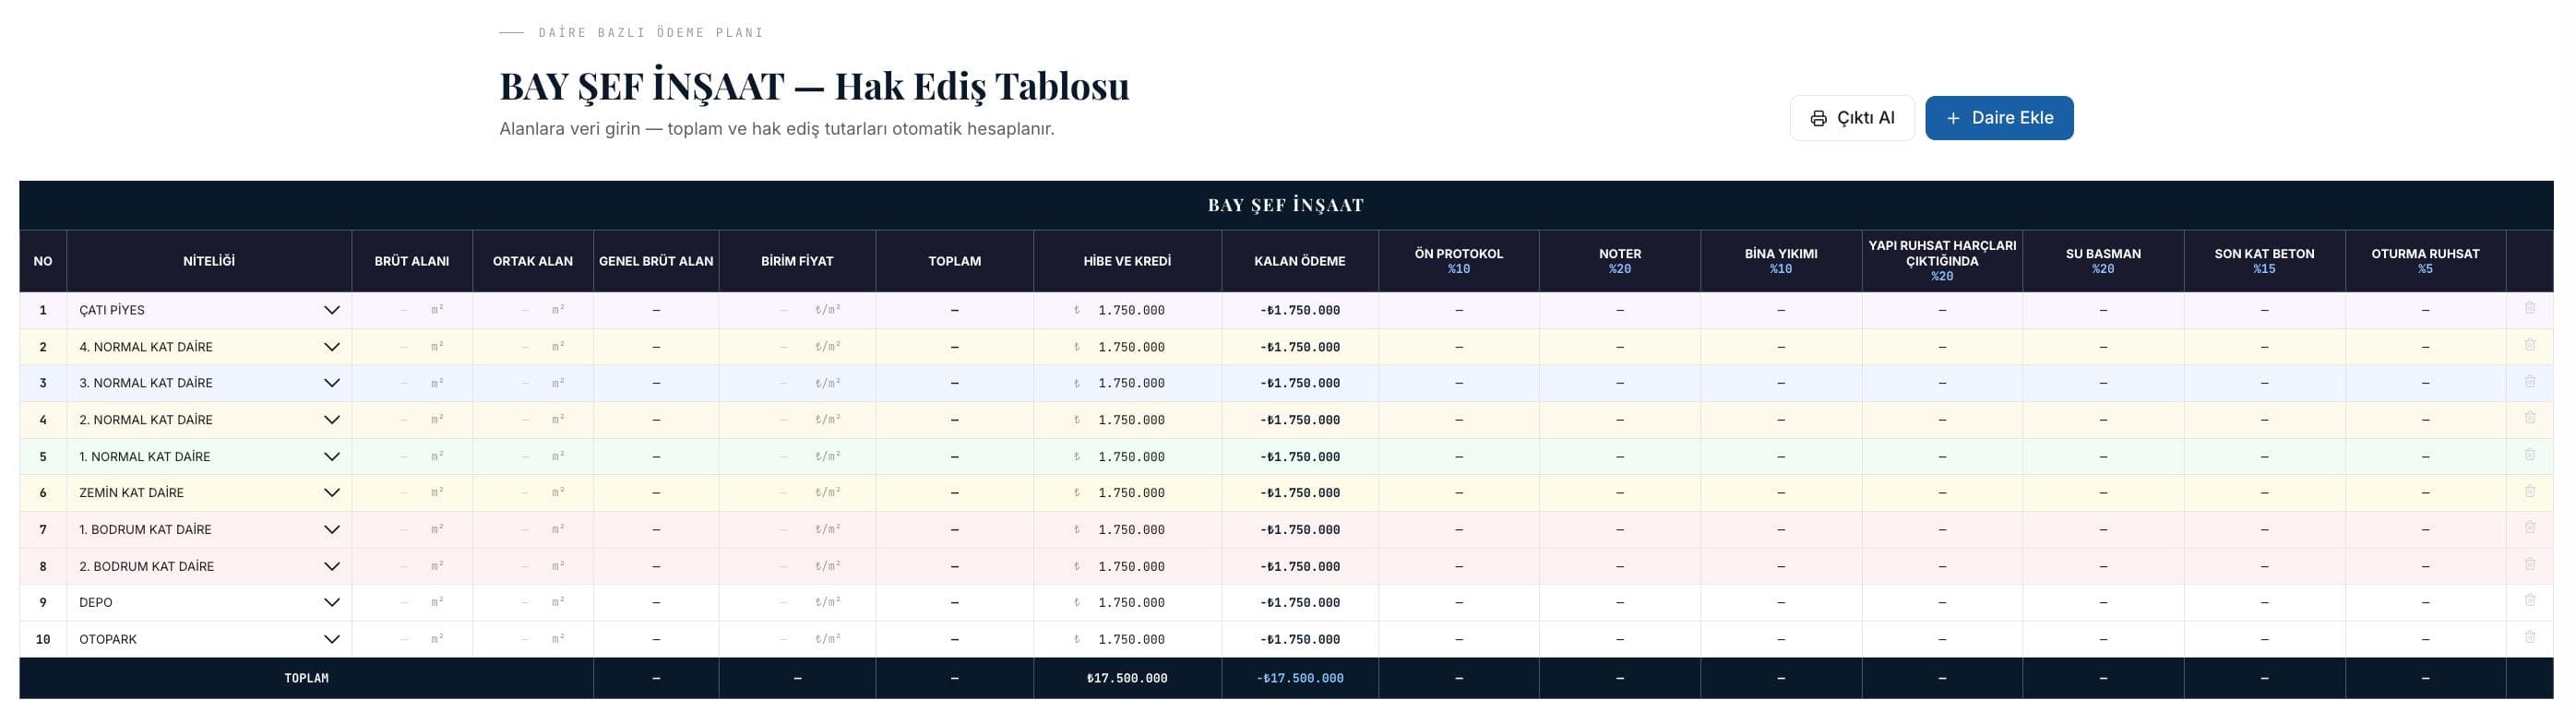Delete the ÇATI PİYES row with trash icon
The height and width of the screenshot is (723, 2576).
point(2529,308)
